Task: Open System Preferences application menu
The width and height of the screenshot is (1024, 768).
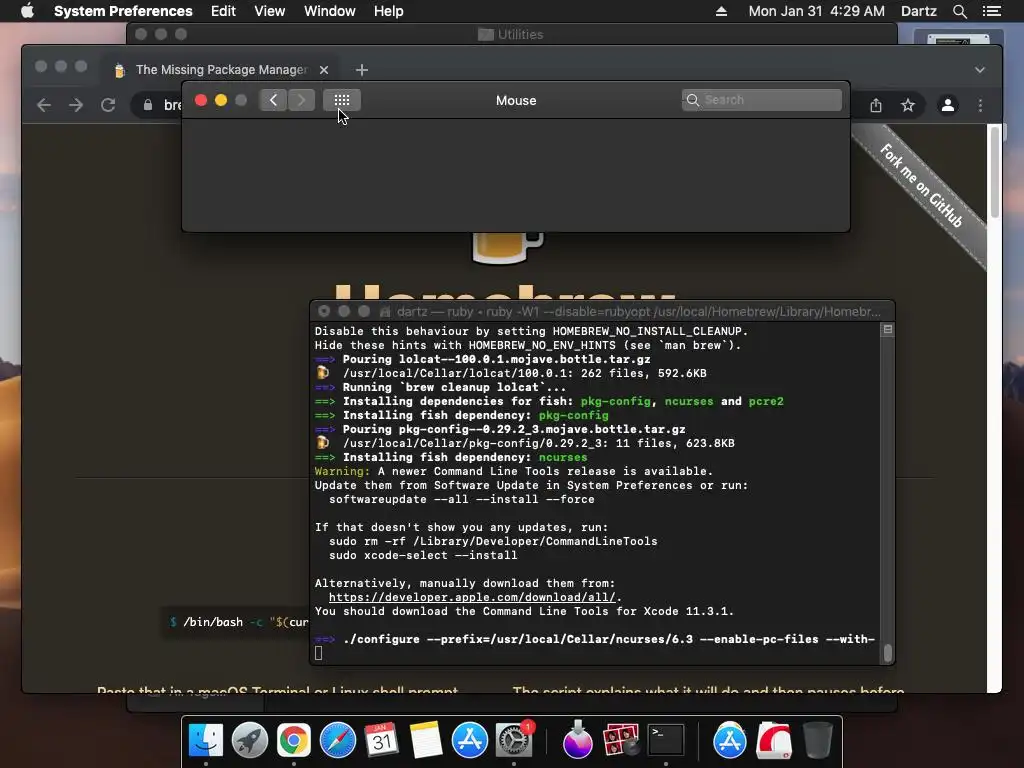Action: (123, 11)
